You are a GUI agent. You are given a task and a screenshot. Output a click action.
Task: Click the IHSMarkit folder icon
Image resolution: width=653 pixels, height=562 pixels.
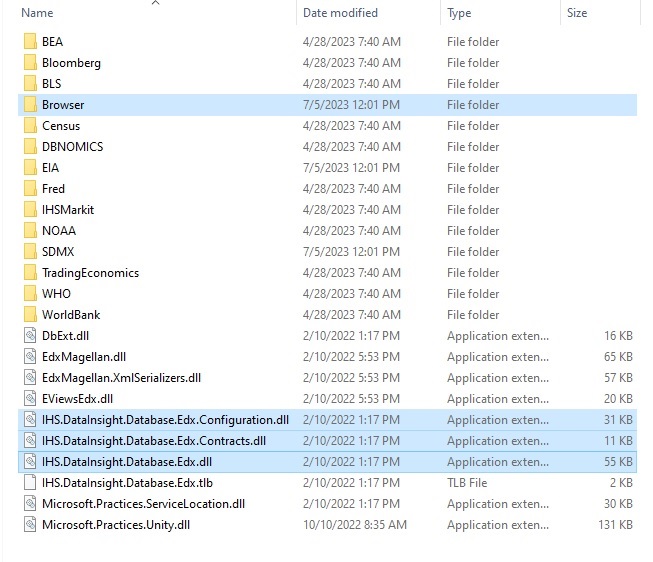click(30, 210)
